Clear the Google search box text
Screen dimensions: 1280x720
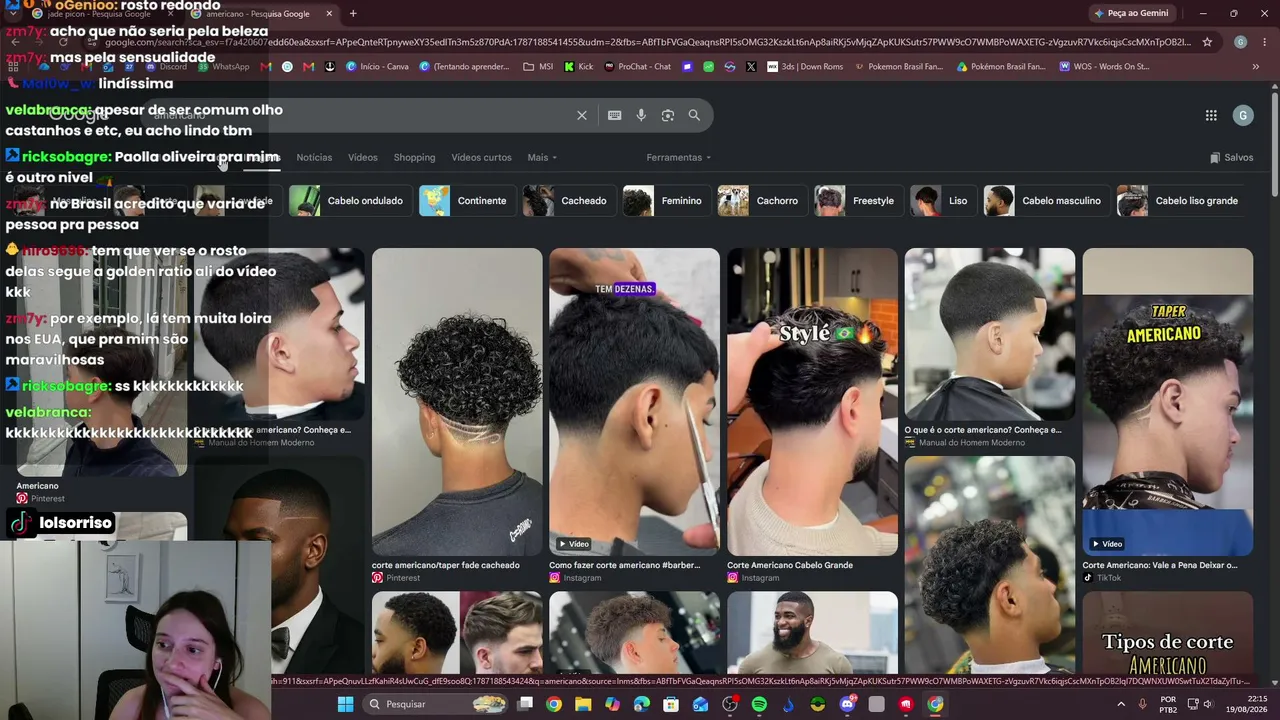pos(582,115)
